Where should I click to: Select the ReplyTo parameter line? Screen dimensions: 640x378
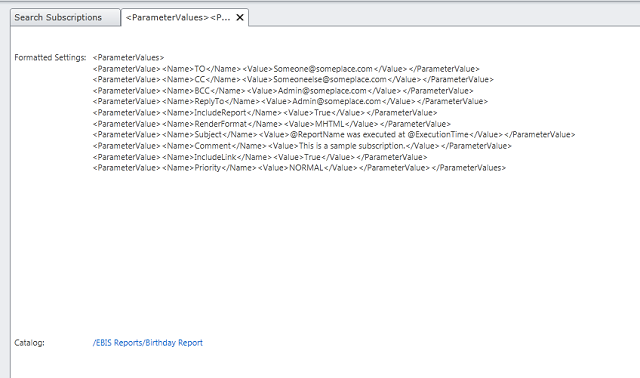(290, 102)
